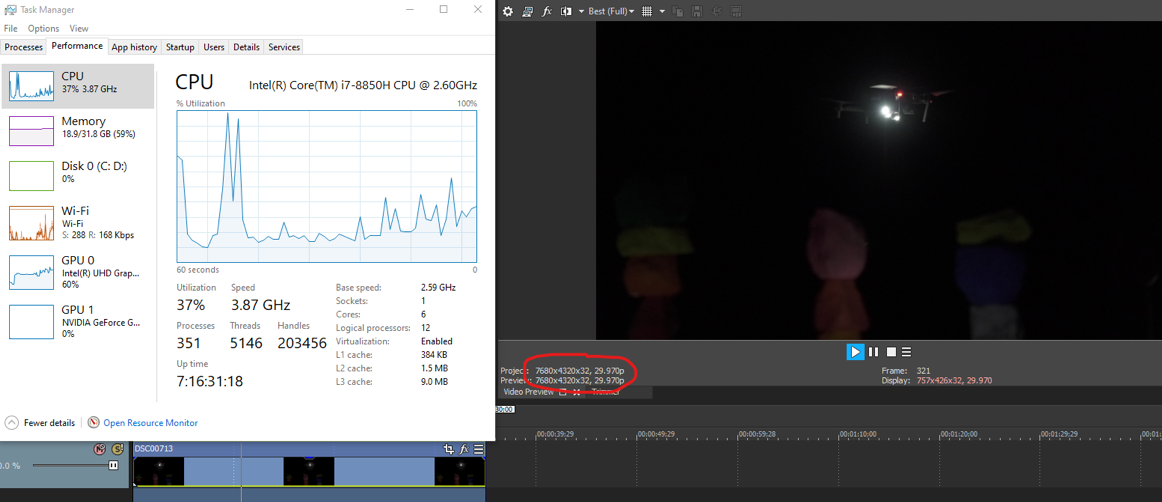Open the Best (Full) preview quality dropdown
Viewport: 1162px width, 502px height.
tap(611, 11)
